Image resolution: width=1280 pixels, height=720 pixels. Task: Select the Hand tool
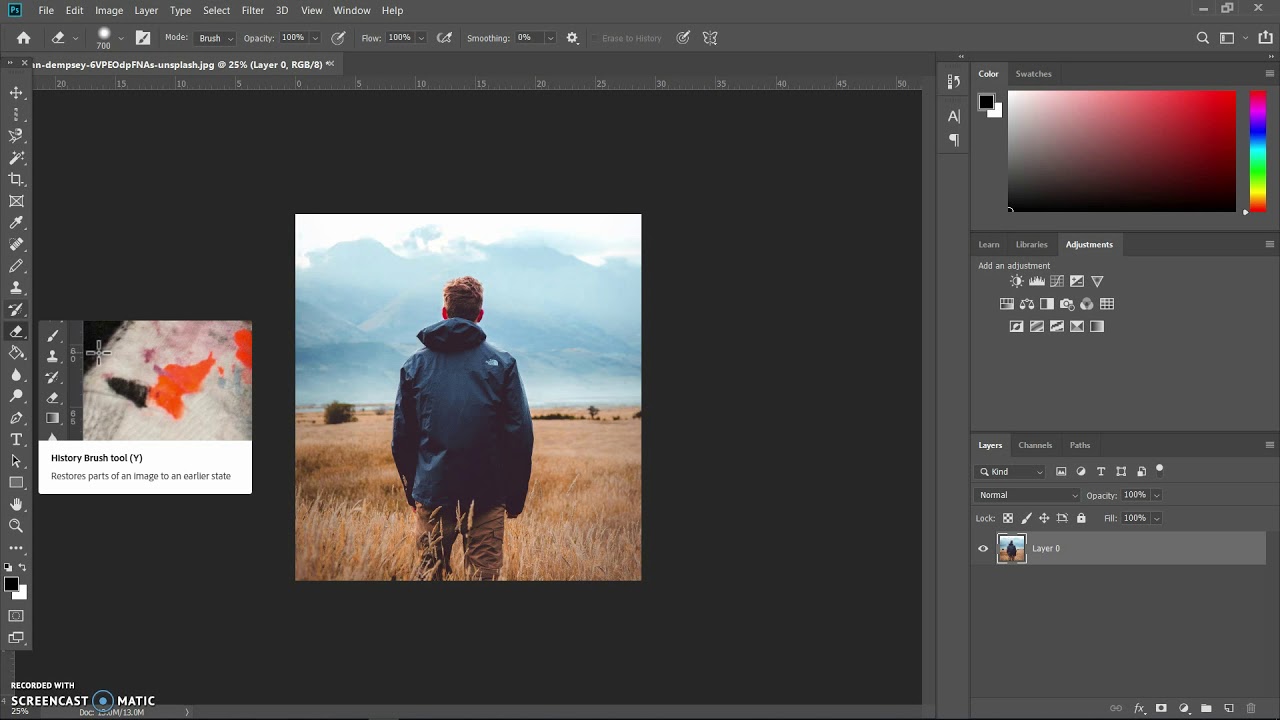click(16, 505)
